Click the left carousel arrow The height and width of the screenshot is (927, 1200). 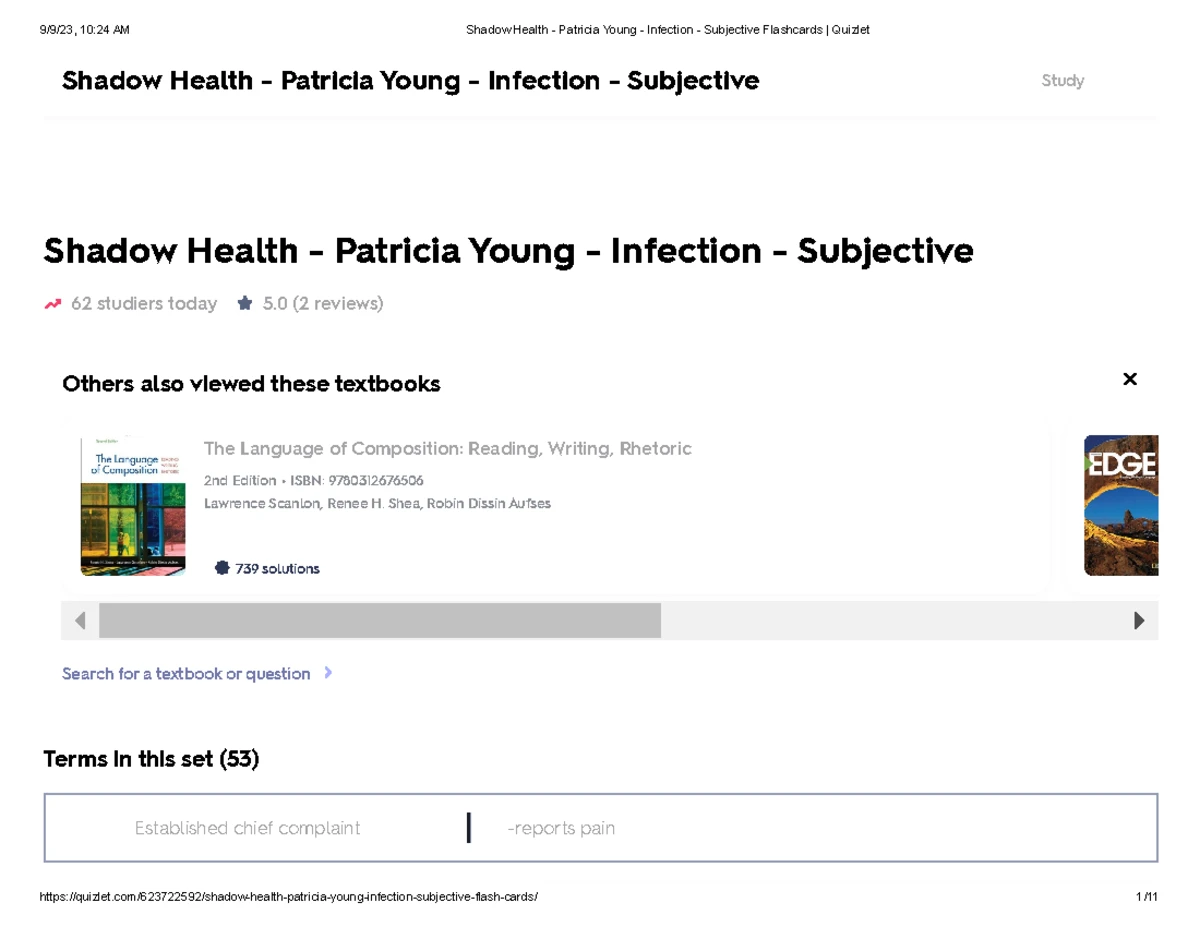click(x=79, y=620)
